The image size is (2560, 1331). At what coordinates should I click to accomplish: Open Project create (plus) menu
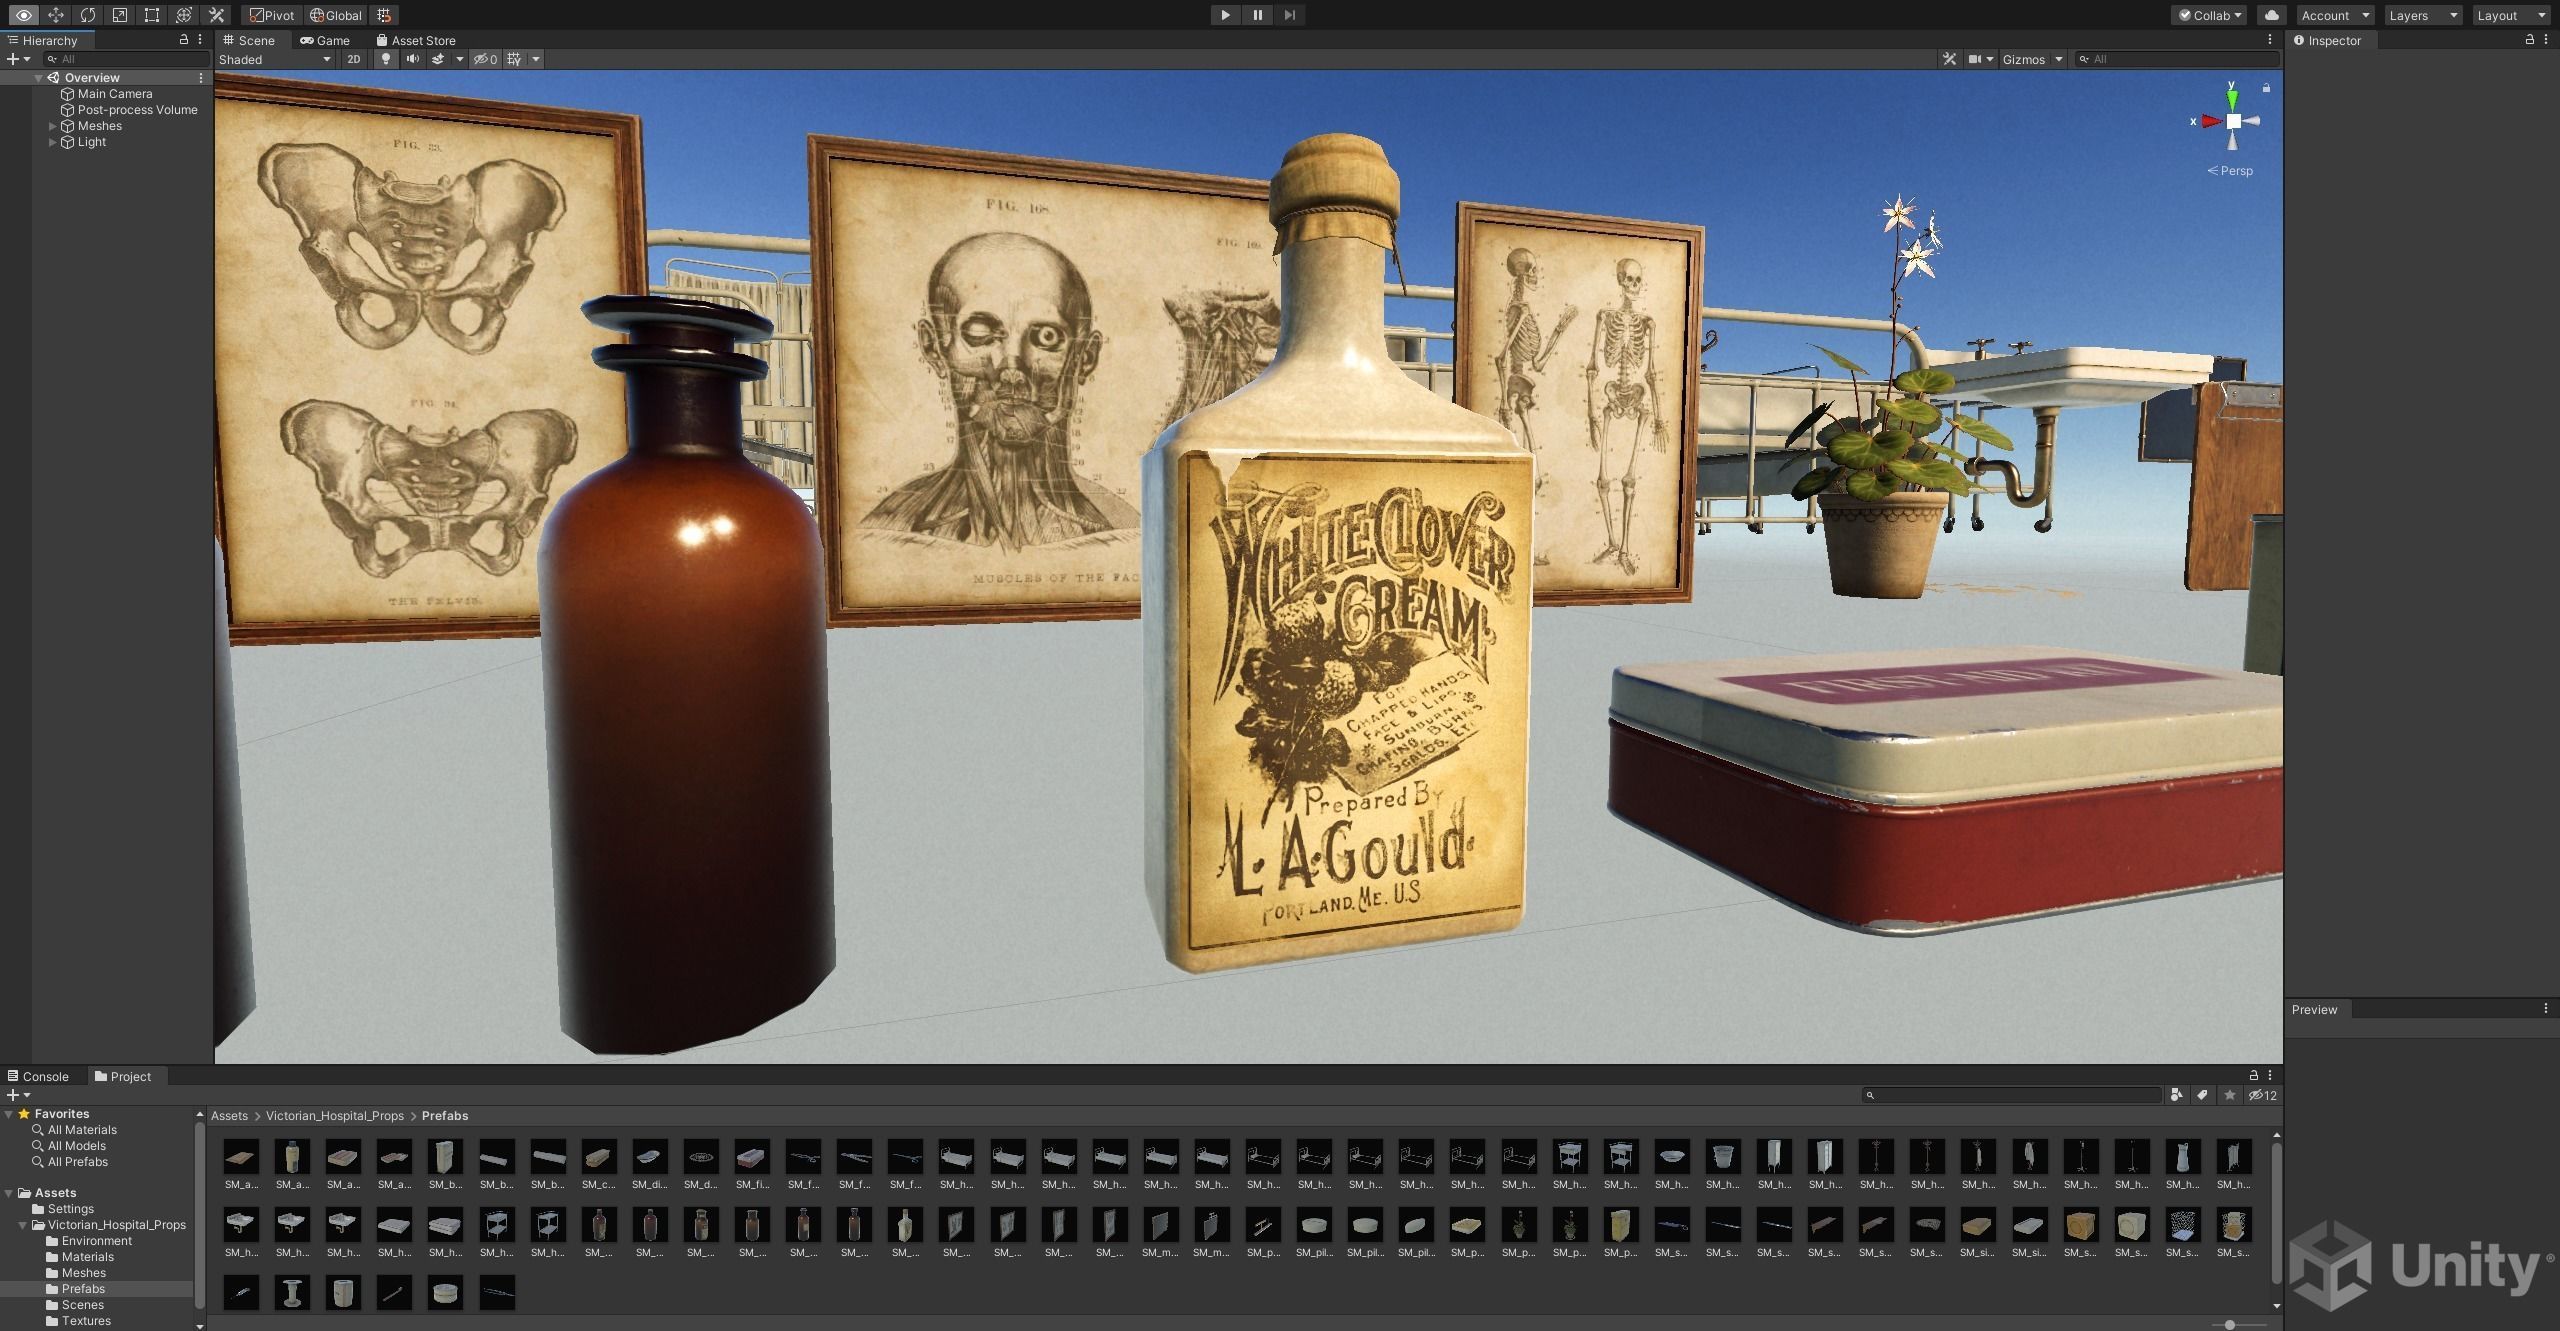pyautogui.click(x=18, y=1095)
